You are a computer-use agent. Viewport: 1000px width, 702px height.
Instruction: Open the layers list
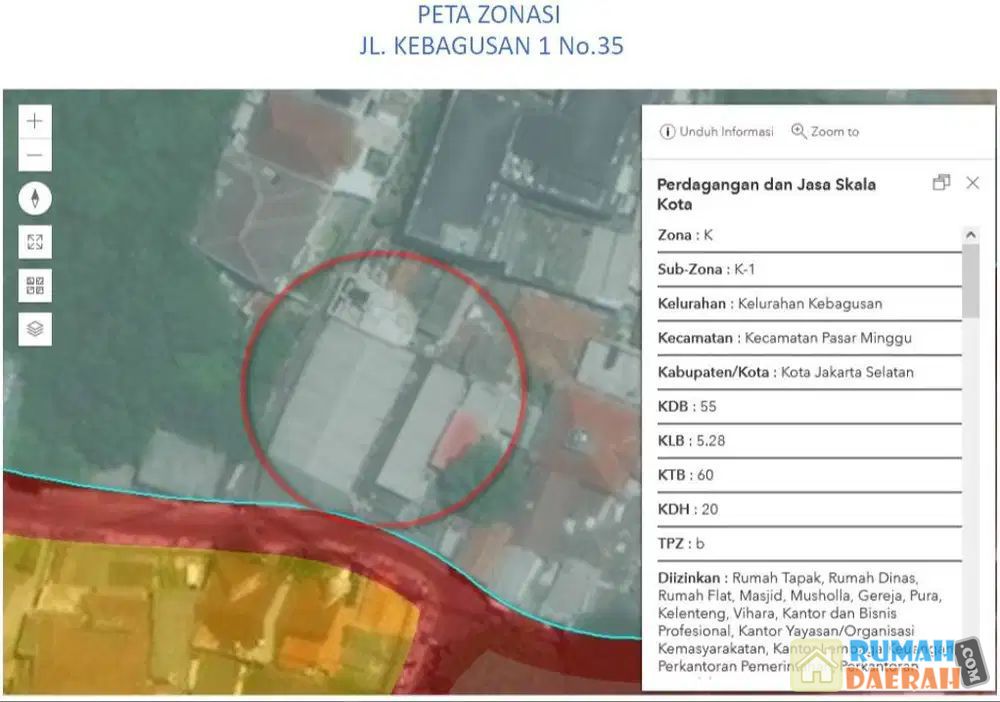coord(35,329)
